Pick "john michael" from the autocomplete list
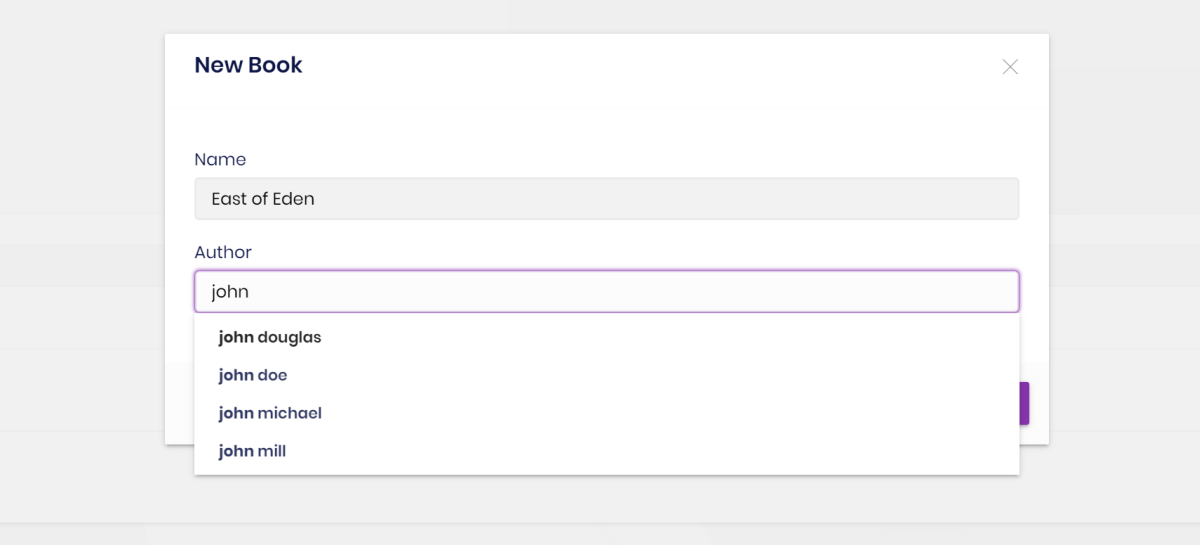Image resolution: width=1200 pixels, height=545 pixels. tap(270, 414)
